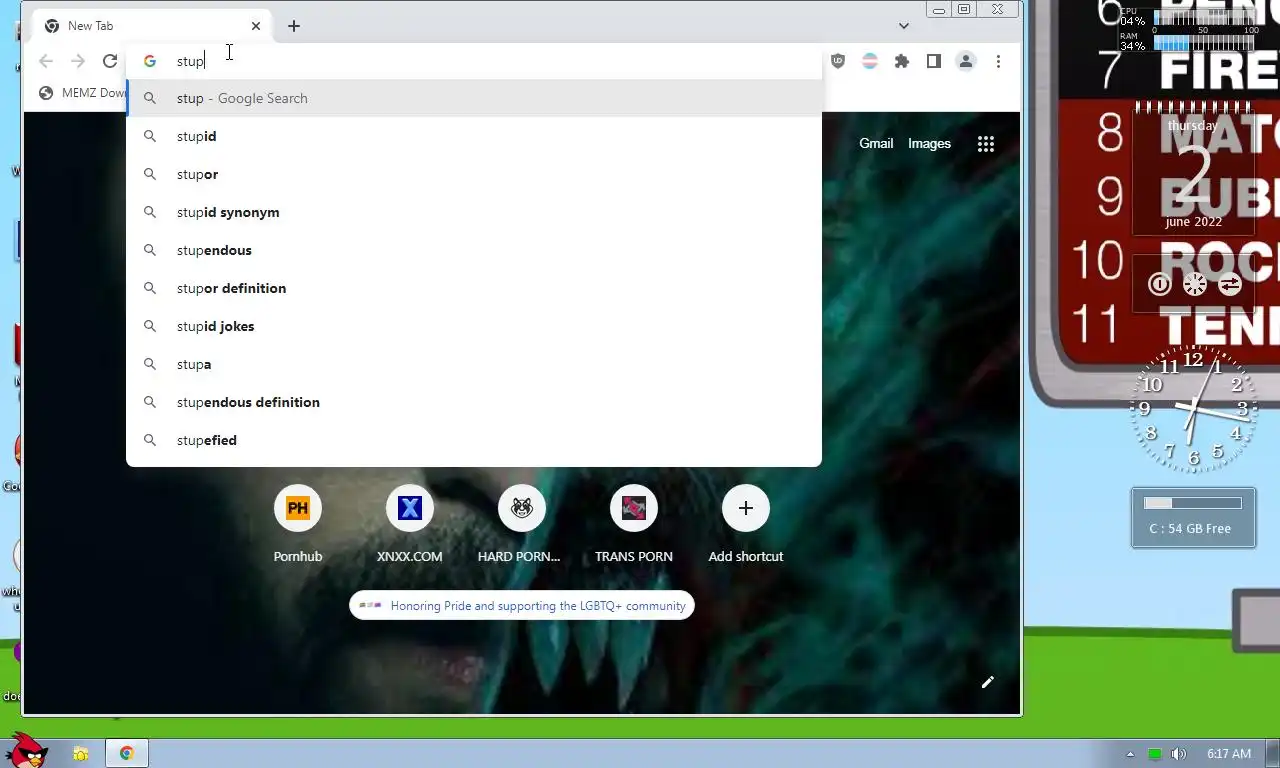Select the "stupa" suggestion
The width and height of the screenshot is (1280, 768).
[474, 364]
